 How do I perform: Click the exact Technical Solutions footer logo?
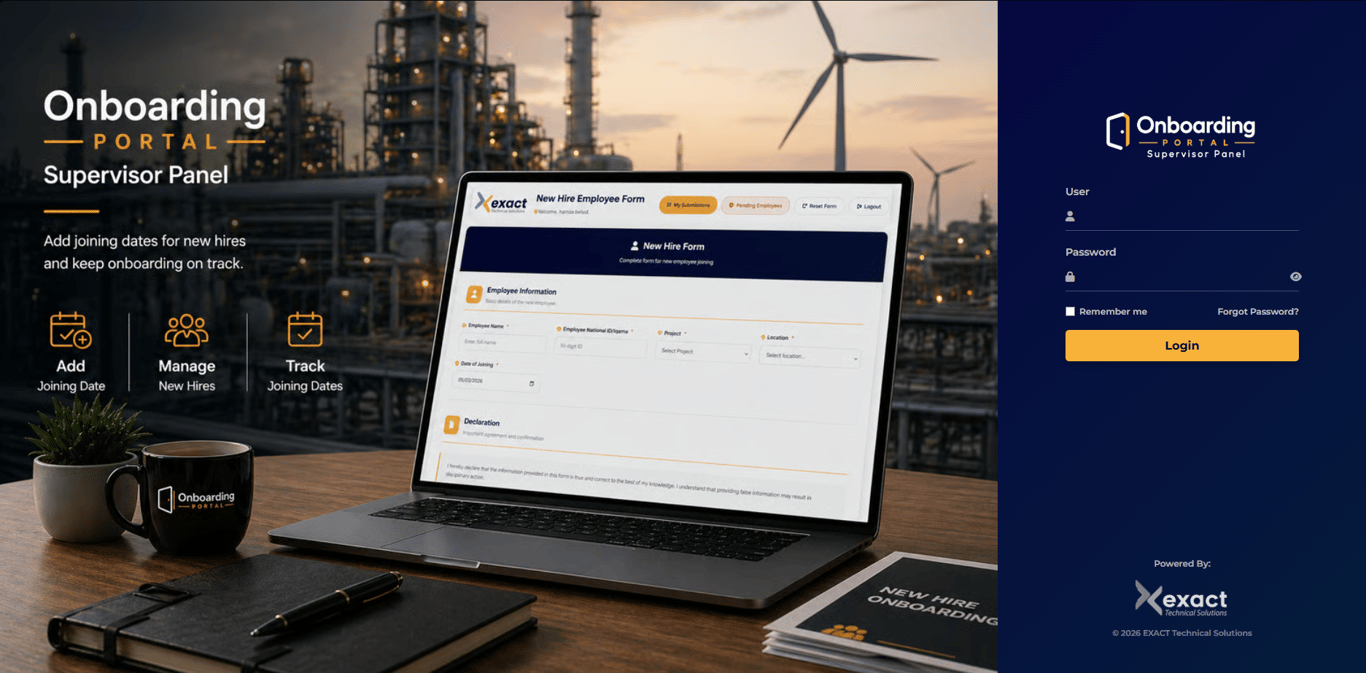click(1181, 598)
